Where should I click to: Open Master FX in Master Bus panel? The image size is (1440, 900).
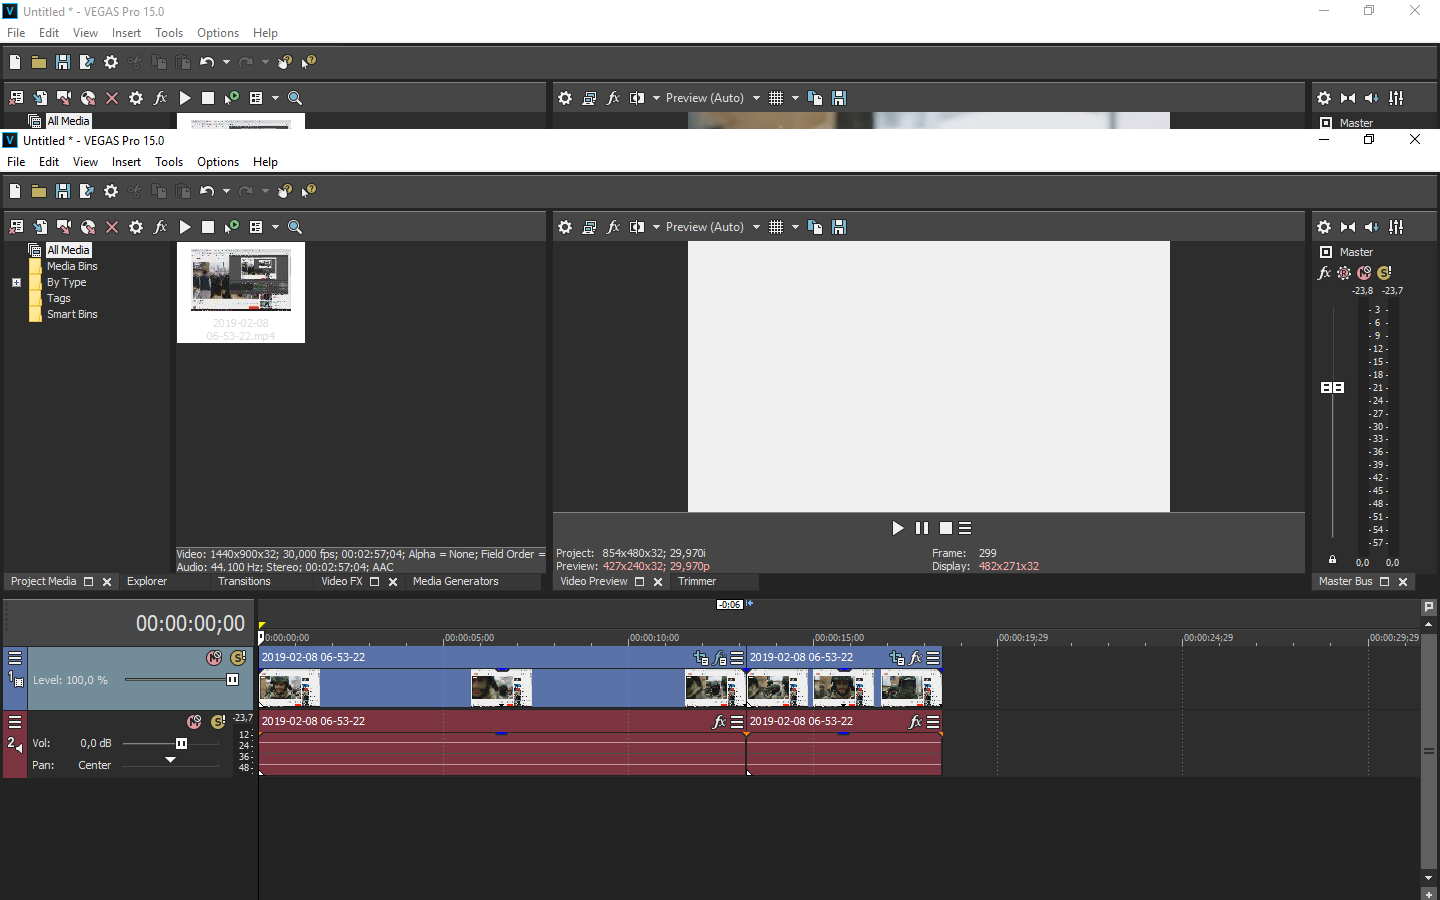coord(1325,273)
